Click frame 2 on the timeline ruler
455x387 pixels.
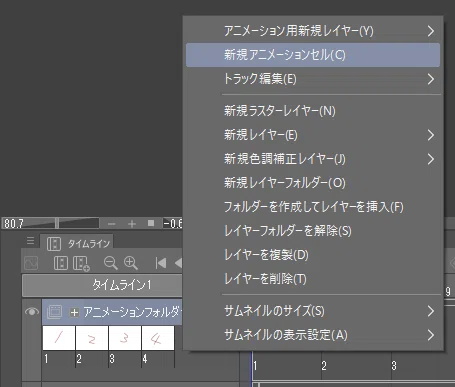pos(324,366)
